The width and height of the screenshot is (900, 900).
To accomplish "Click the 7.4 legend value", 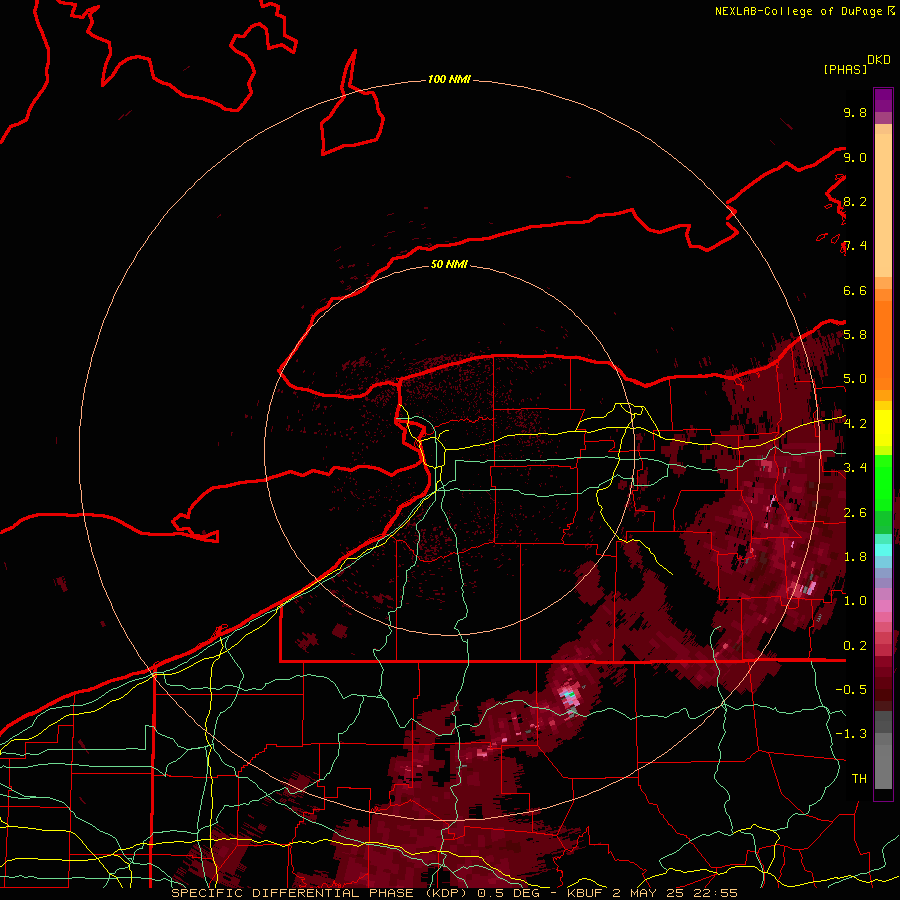I will (855, 246).
